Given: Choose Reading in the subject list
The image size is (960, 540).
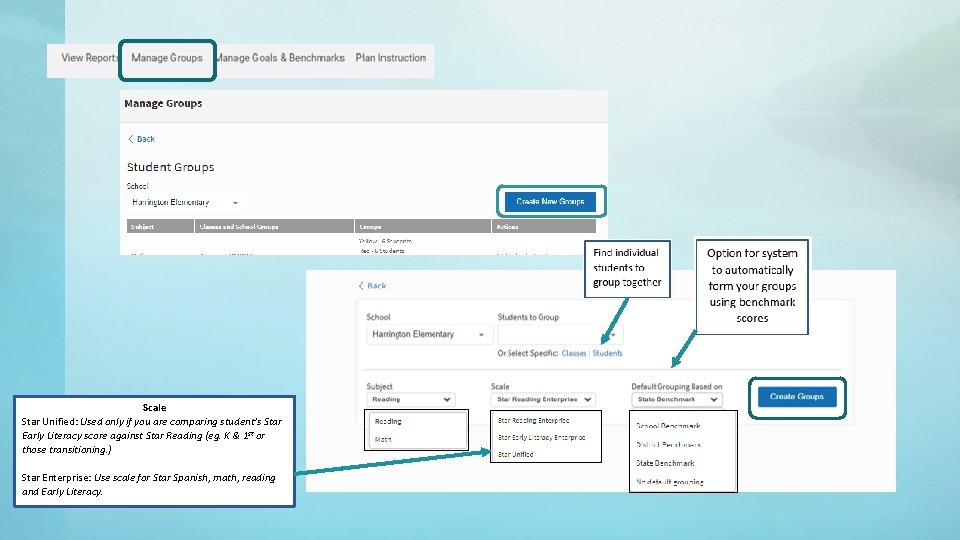Looking at the screenshot, I should pos(388,421).
